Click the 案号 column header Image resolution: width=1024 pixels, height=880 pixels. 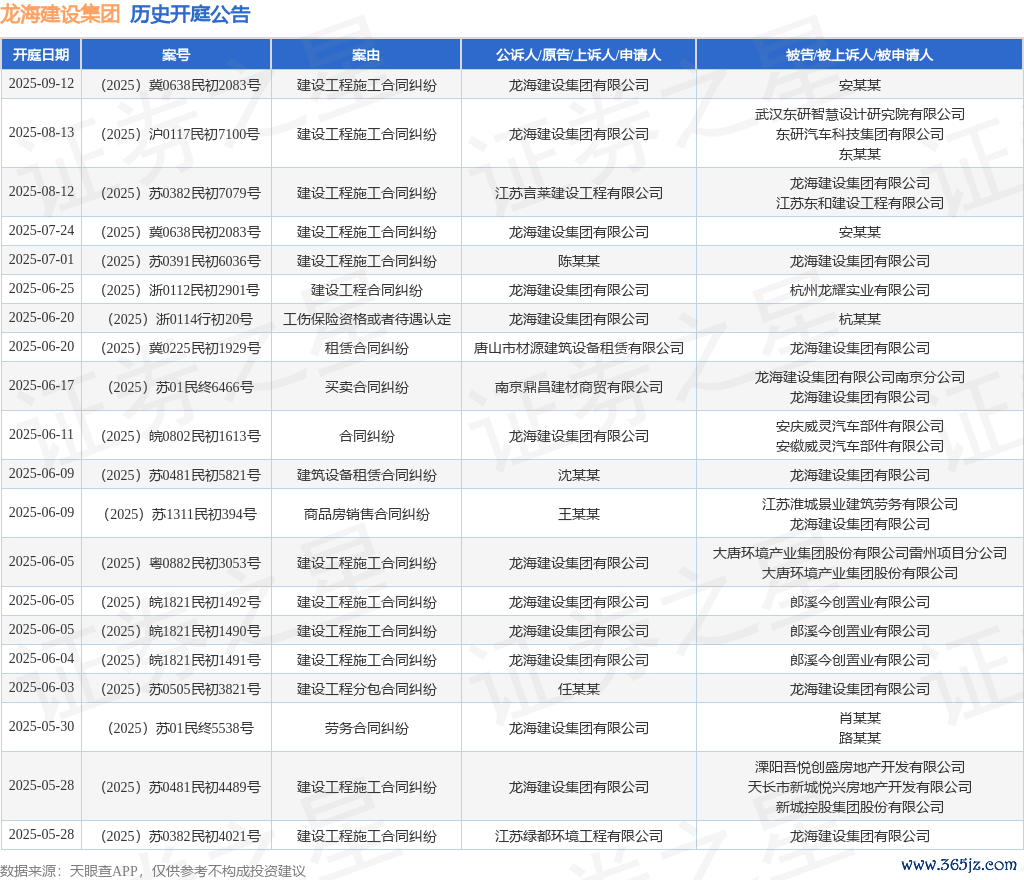pyautogui.click(x=176, y=55)
